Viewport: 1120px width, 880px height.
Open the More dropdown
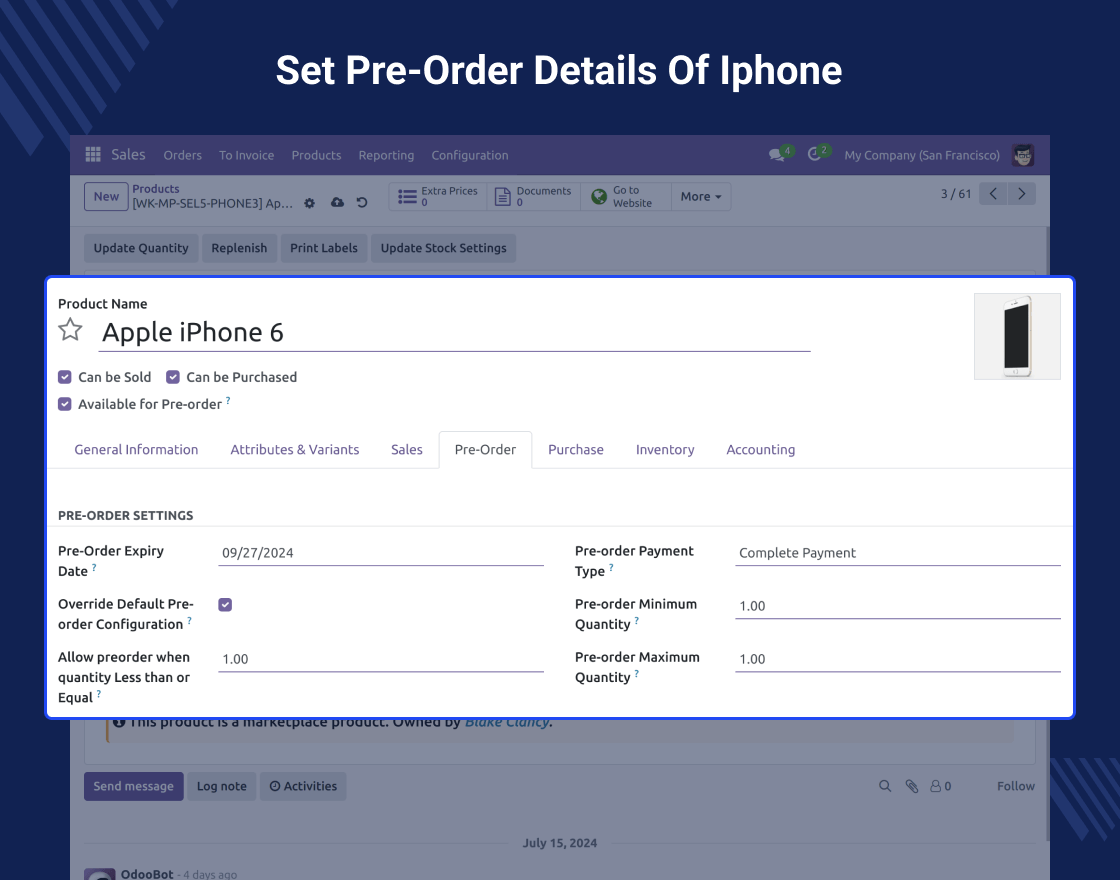pyautogui.click(x=701, y=196)
